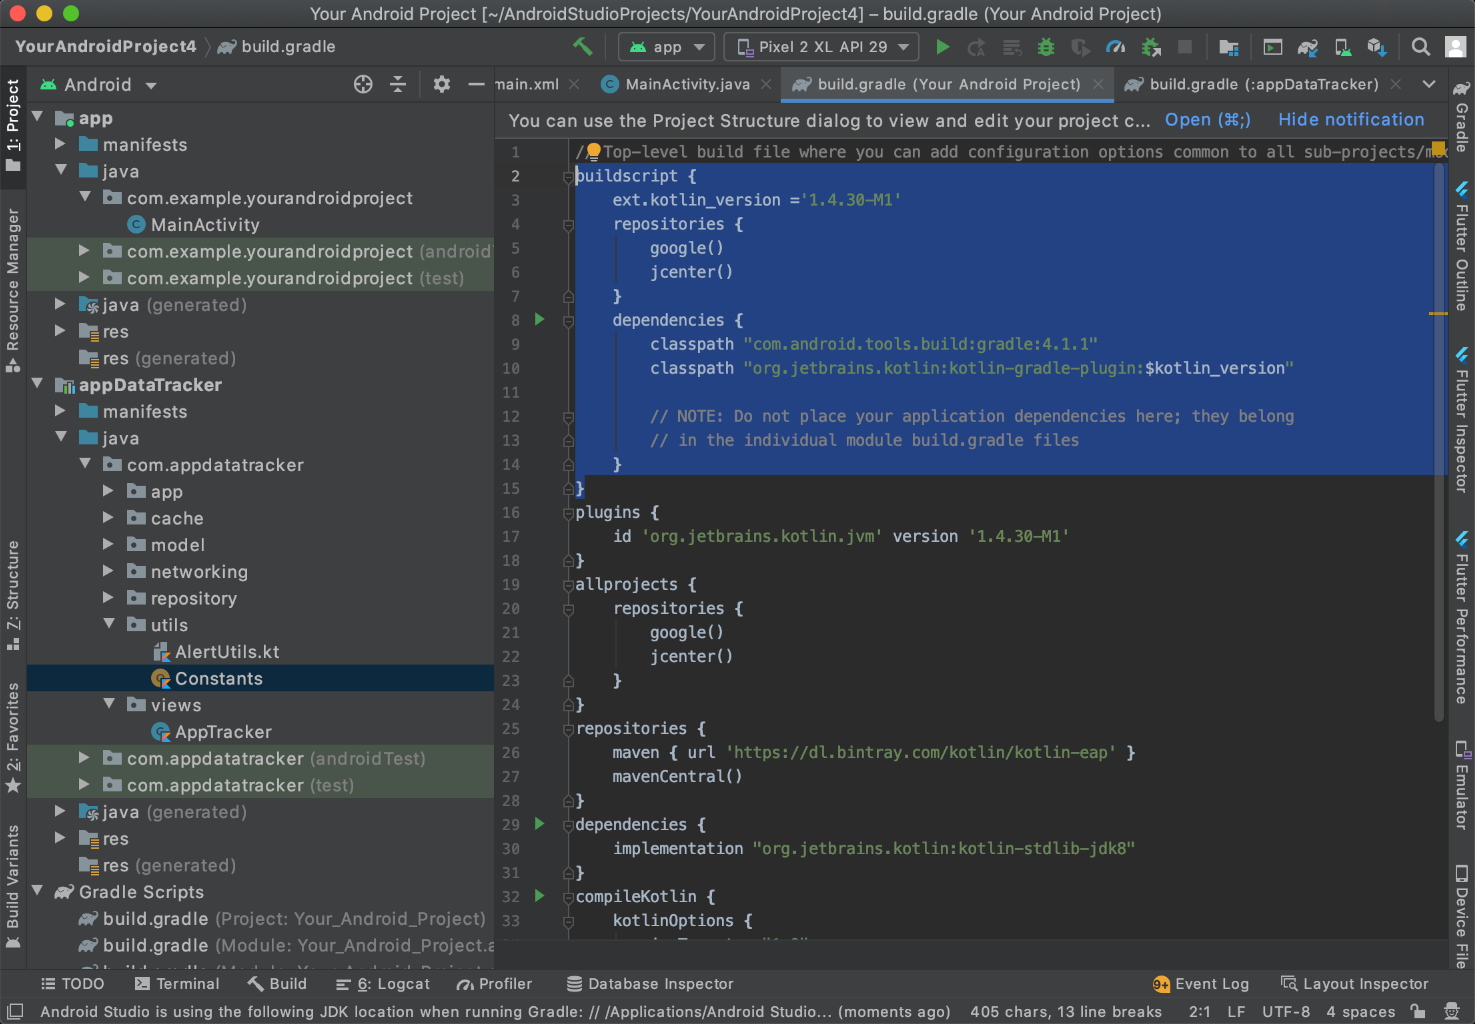Viewport: 1475px width, 1024px height.
Task: Click Hide notification link
Action: click(1351, 120)
